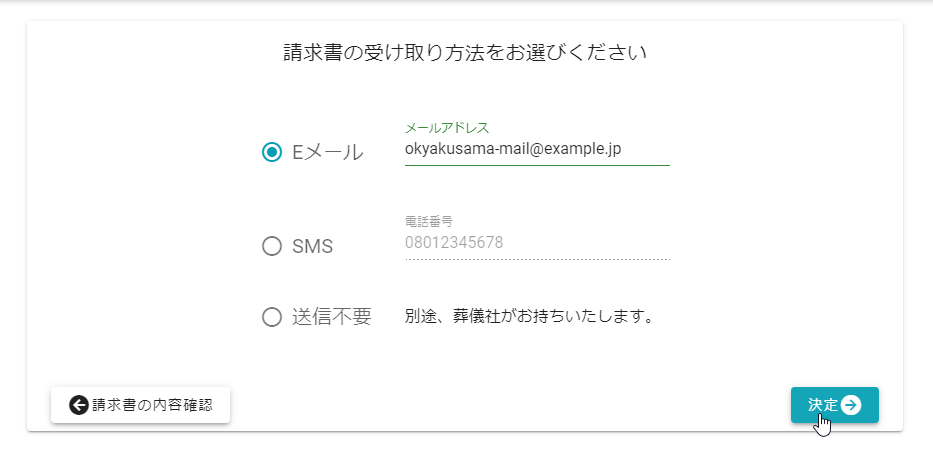Click the 別途、葬儀社がお持ちいたします note
This screenshot has height=472, width=933.
(530, 317)
